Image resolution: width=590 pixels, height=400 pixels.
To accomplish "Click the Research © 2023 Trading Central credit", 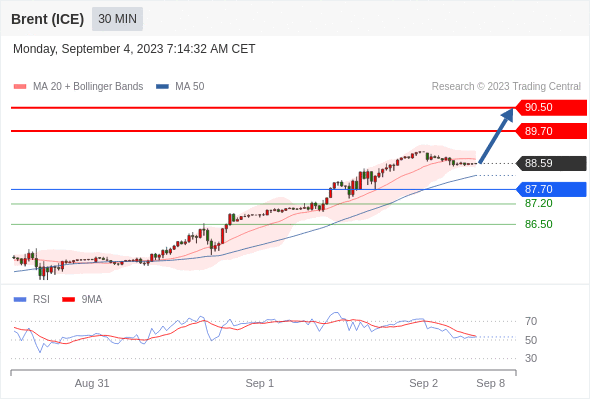I will pyautogui.click(x=506, y=87).
